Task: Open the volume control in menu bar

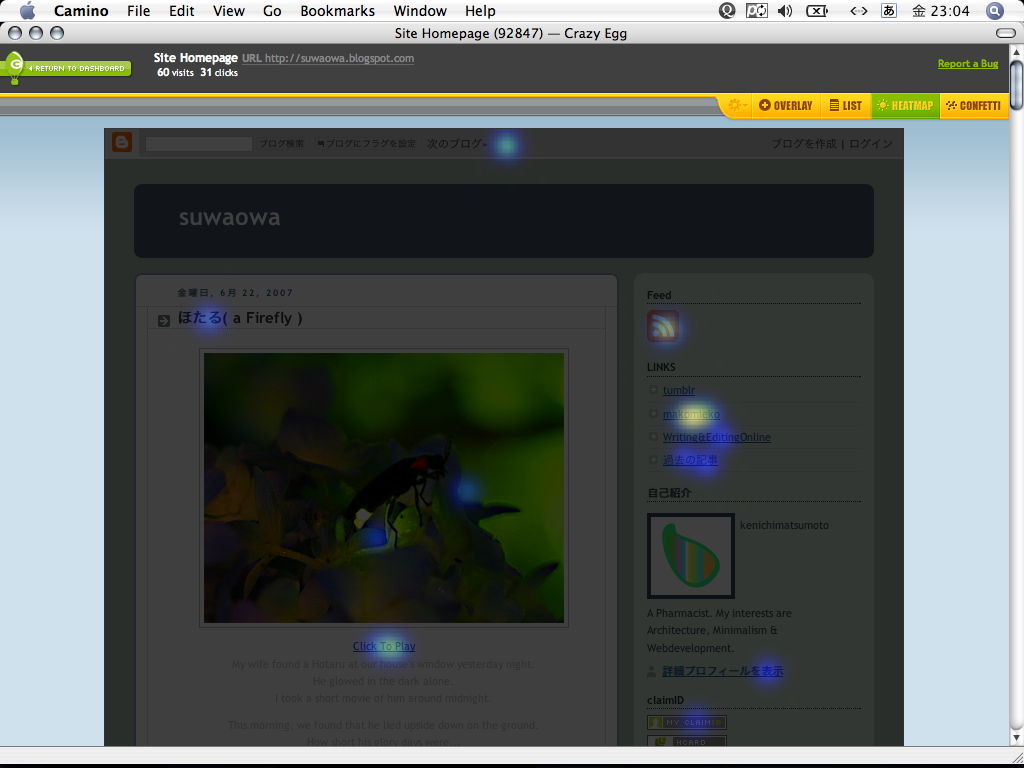Action: pos(786,10)
